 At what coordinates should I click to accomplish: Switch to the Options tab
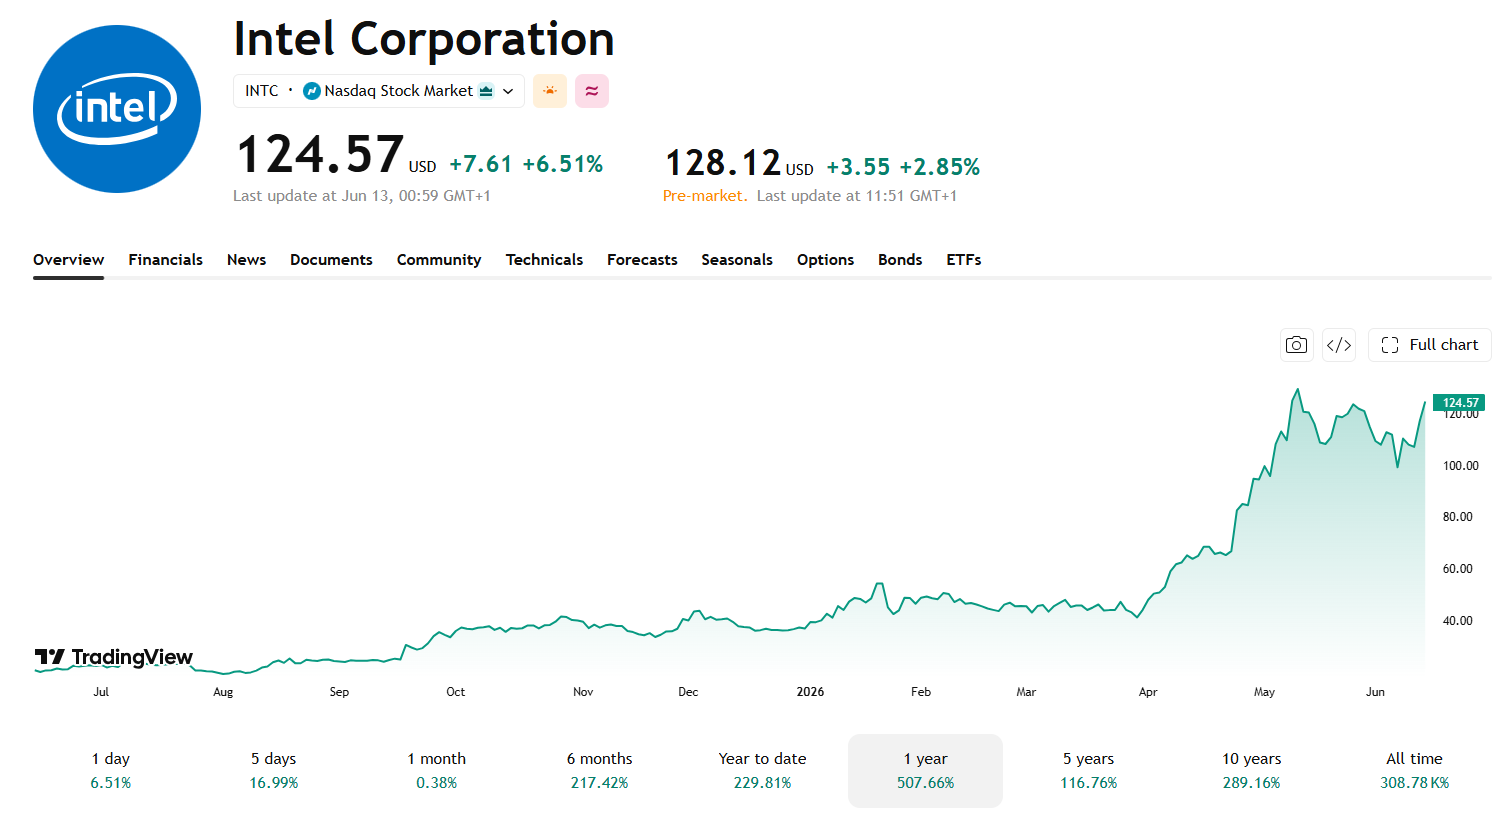825,260
